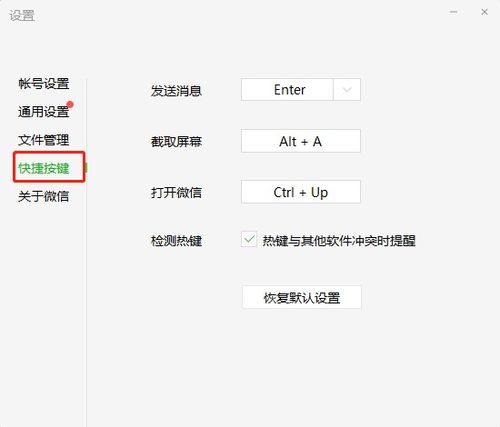Switch to 通用设置 general settings

click(44, 111)
